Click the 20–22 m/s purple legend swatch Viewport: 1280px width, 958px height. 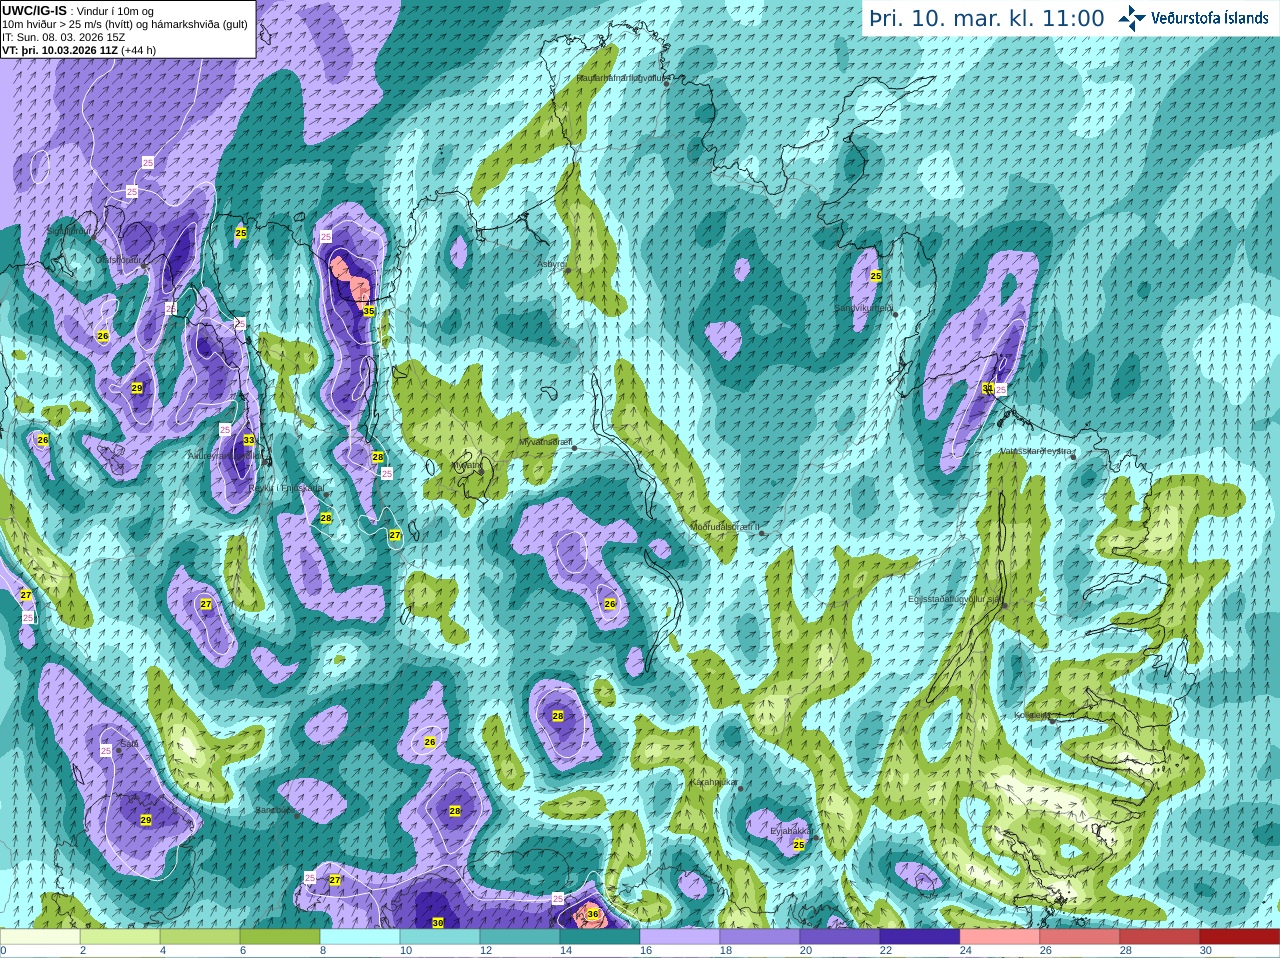840,937
